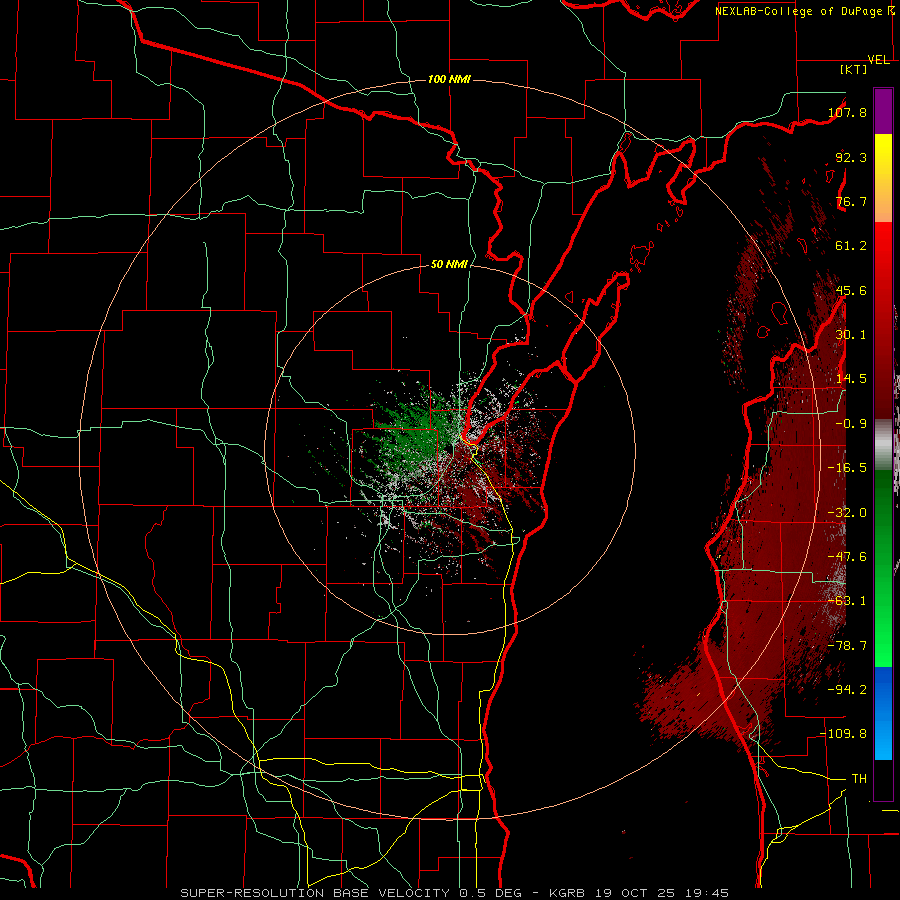This screenshot has height=900, width=900.
Task: Click the 76.7 velocity scale value
Action: click(x=851, y=201)
